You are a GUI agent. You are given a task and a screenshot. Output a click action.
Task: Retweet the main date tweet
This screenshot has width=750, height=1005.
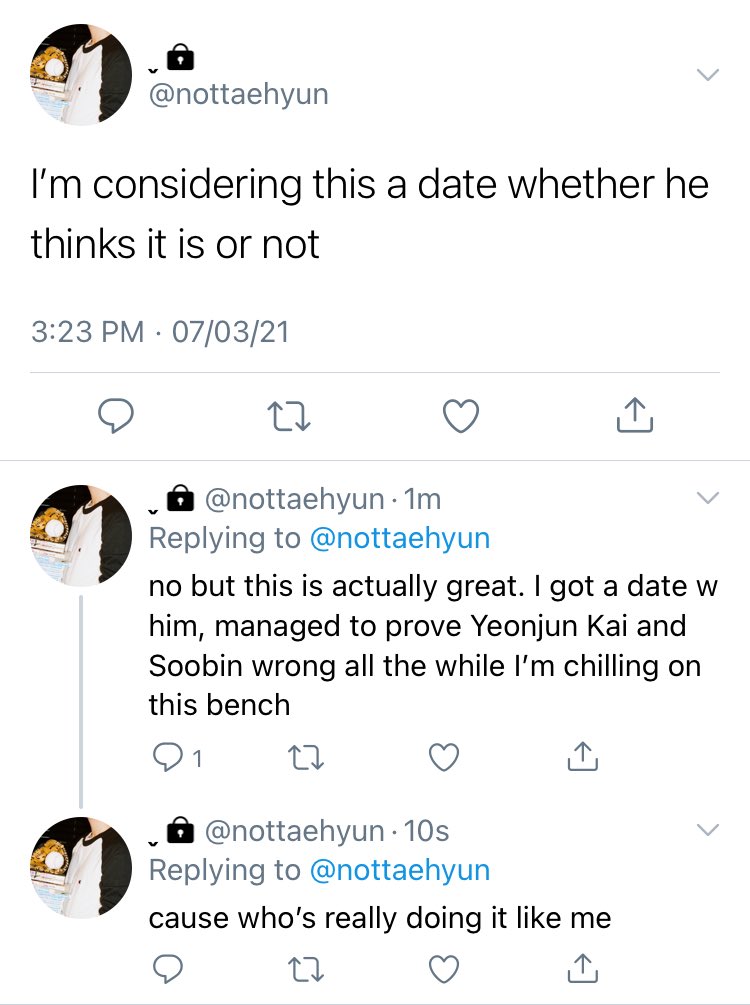pyautogui.click(x=288, y=415)
